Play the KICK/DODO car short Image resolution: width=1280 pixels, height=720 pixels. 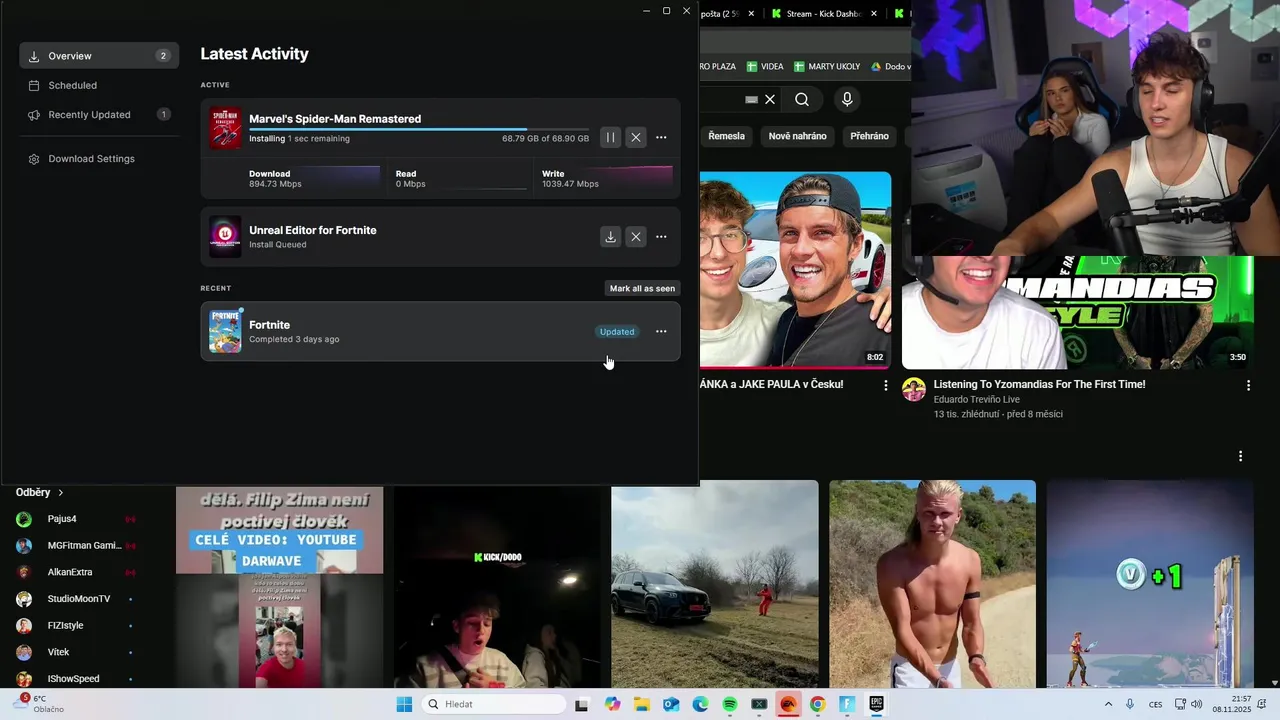pyautogui.click(x=497, y=587)
